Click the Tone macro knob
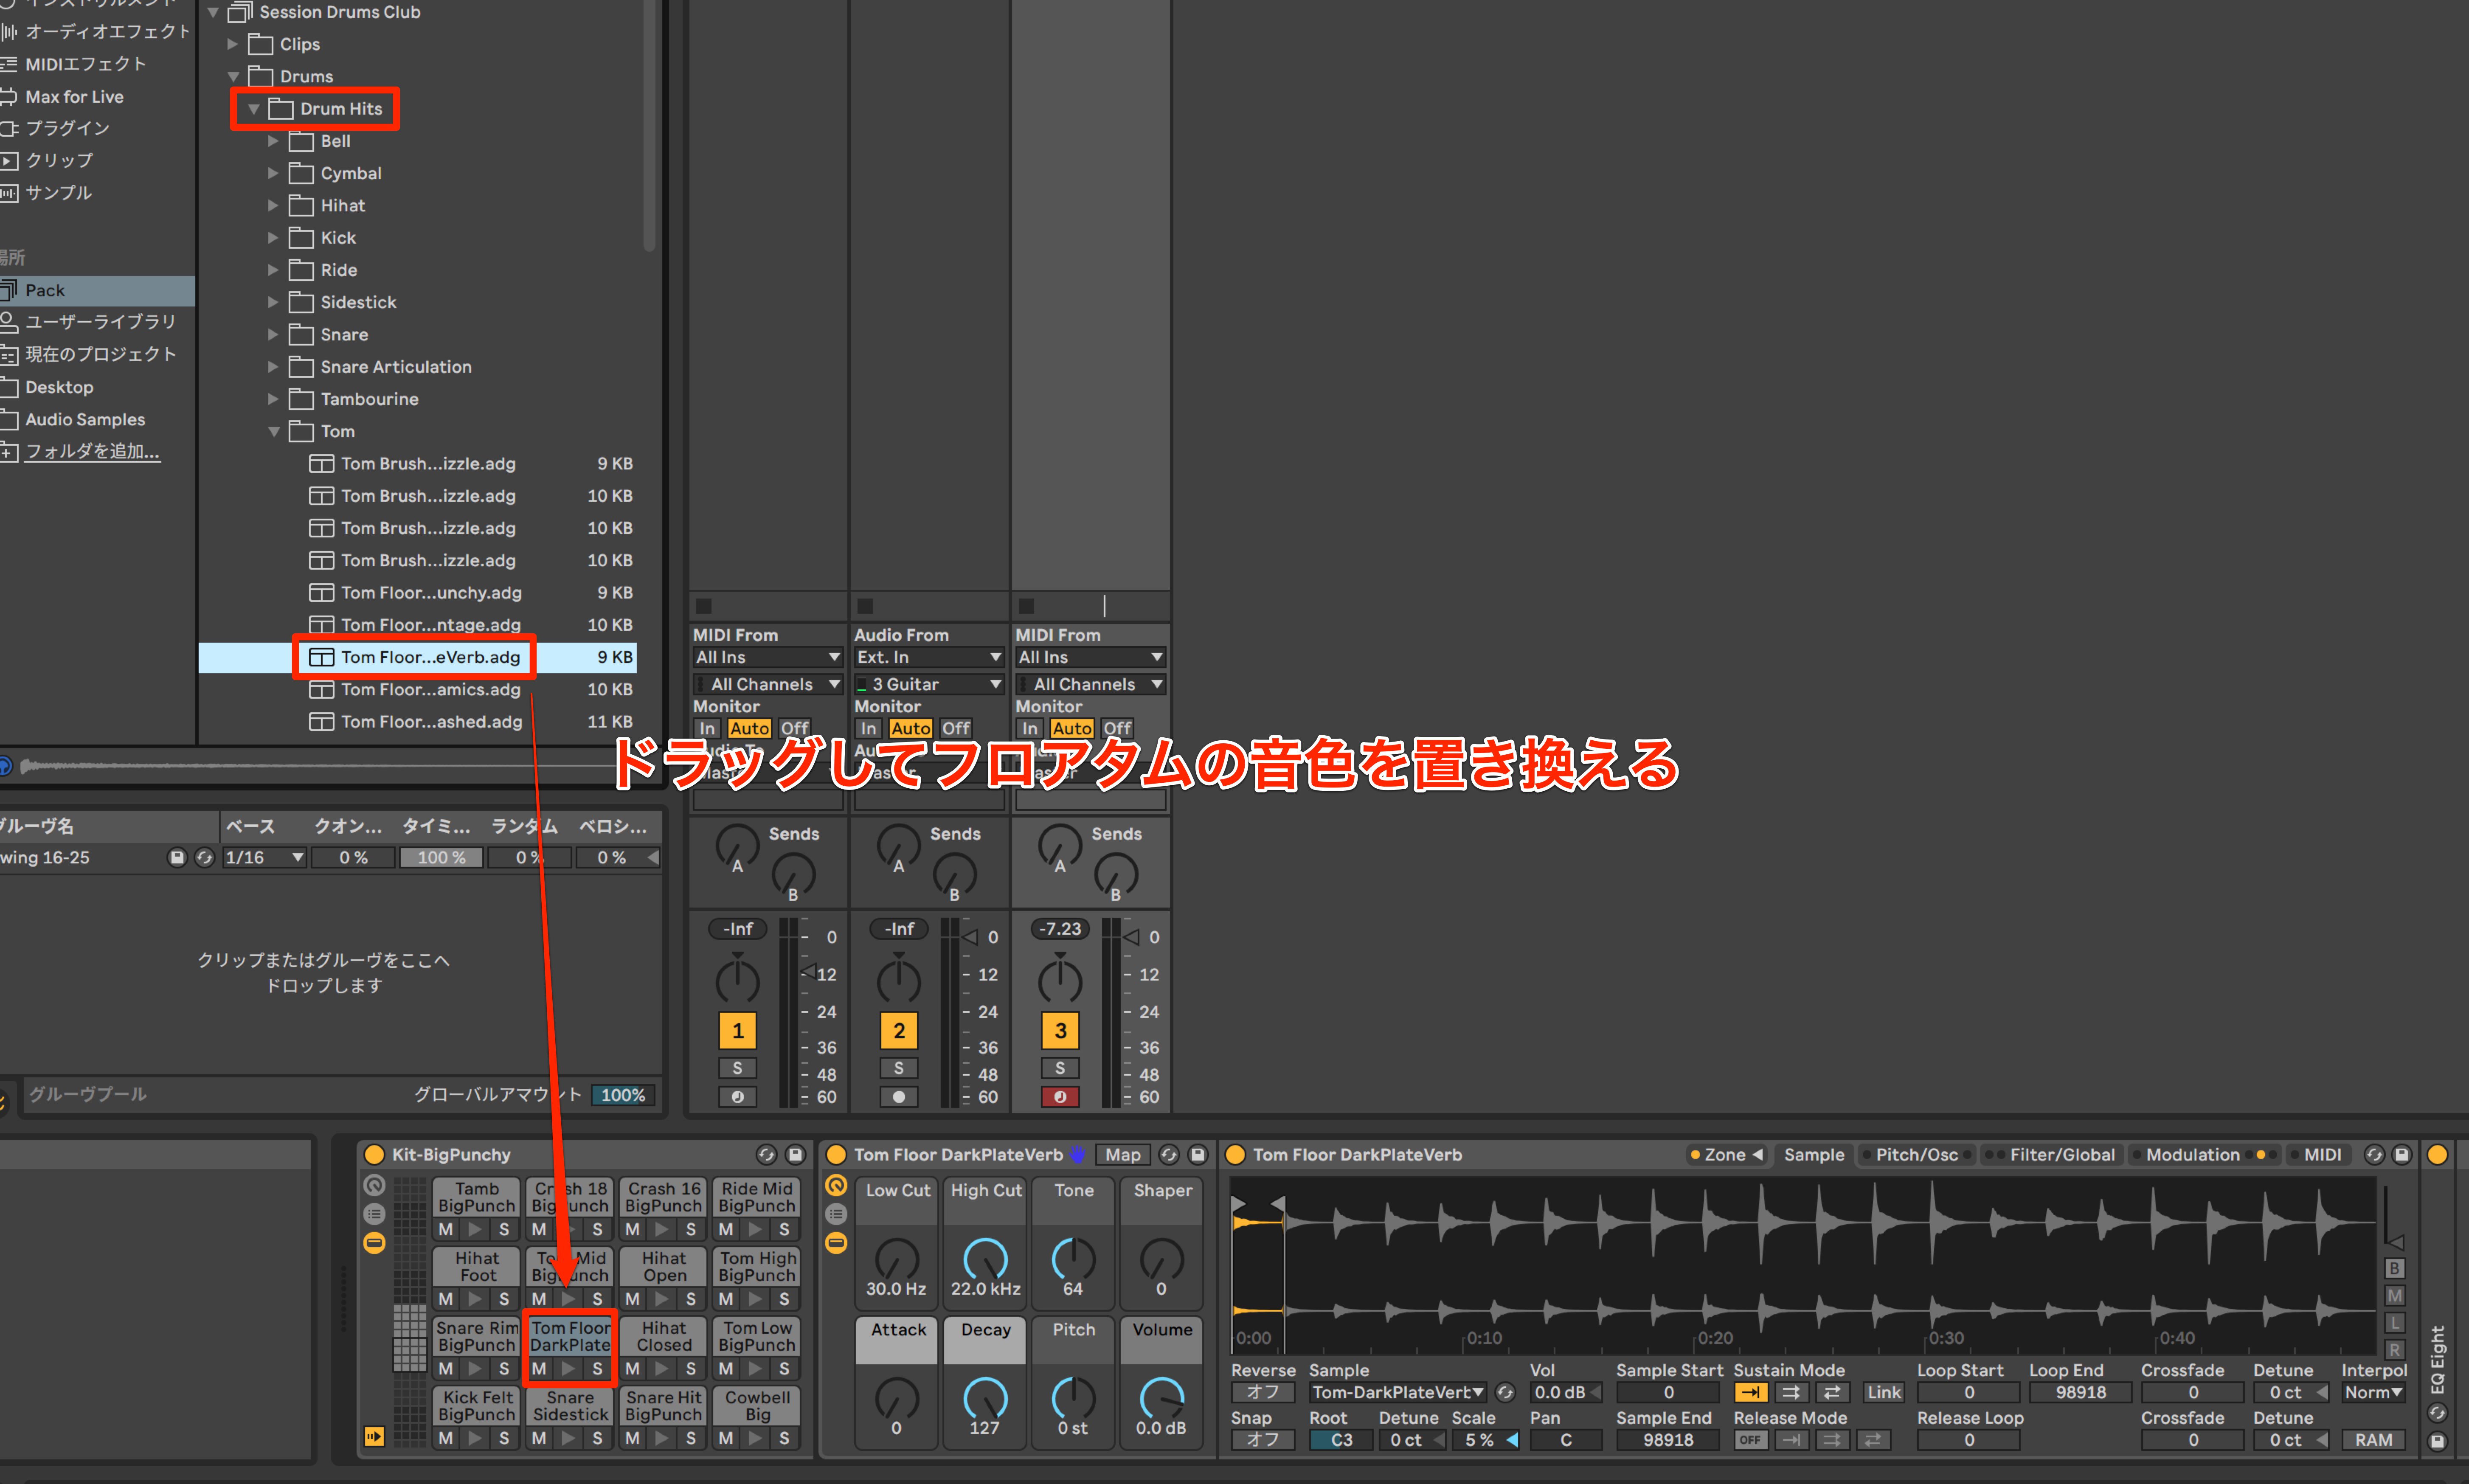 pos(1073,1259)
